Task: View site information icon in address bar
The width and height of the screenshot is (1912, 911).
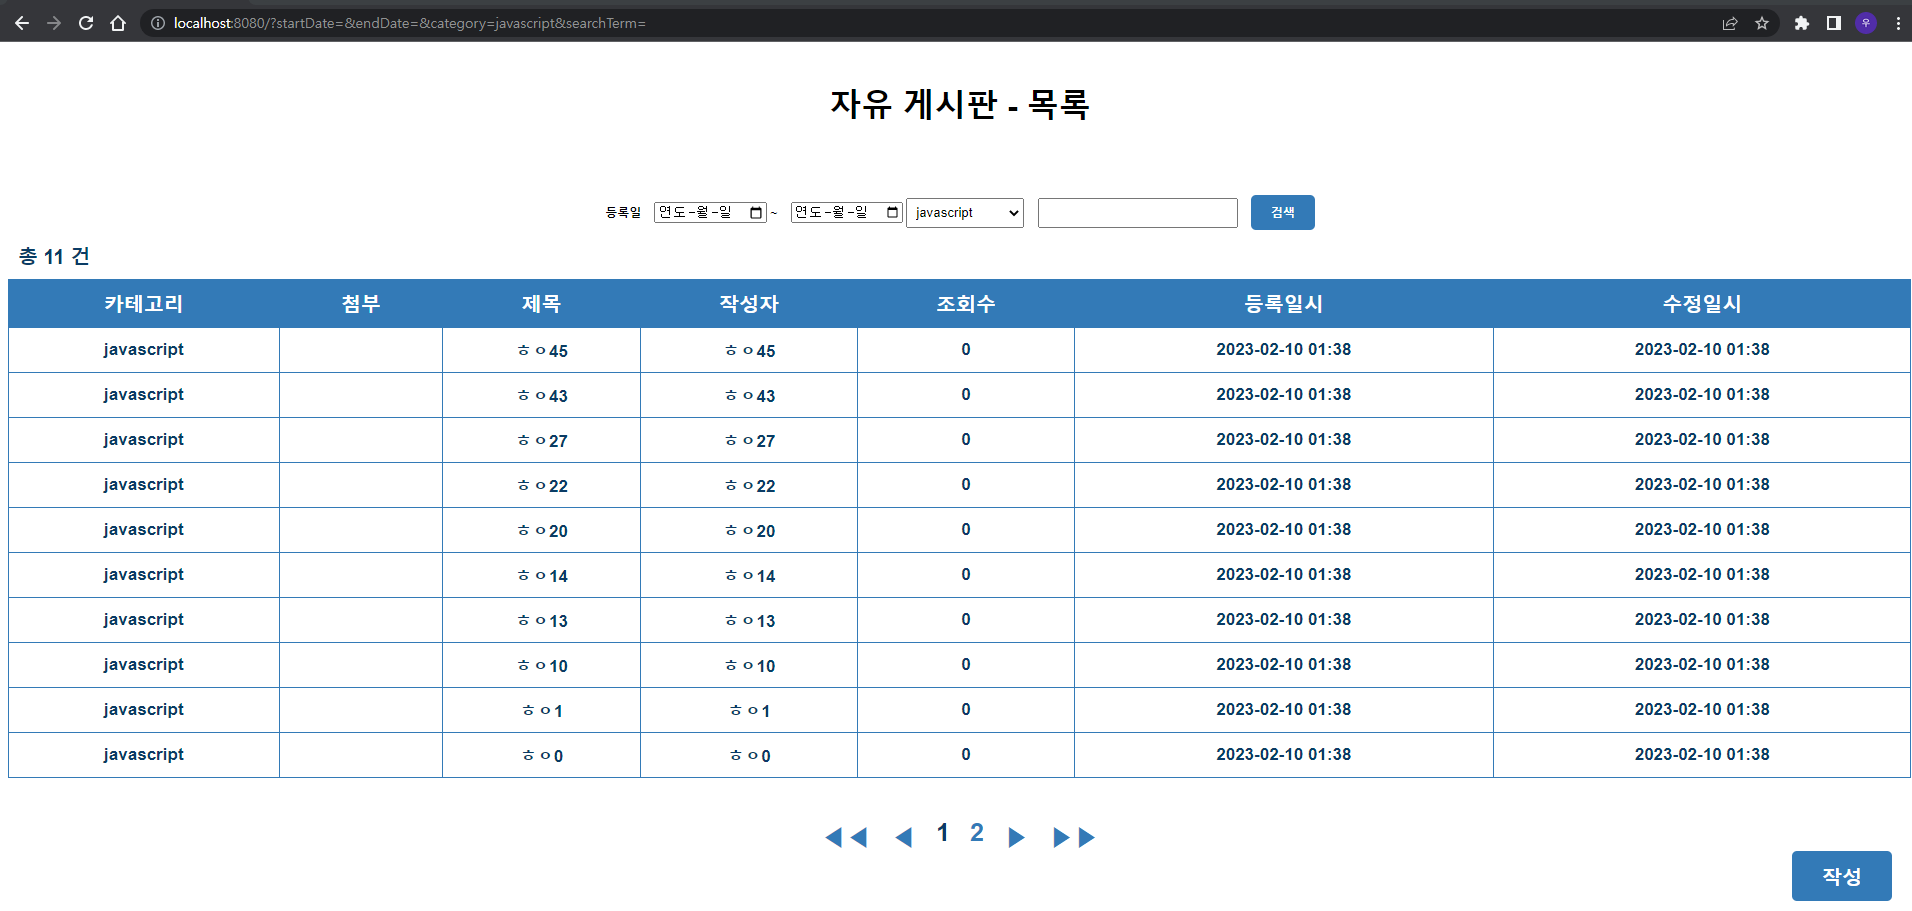Action: coord(158,23)
